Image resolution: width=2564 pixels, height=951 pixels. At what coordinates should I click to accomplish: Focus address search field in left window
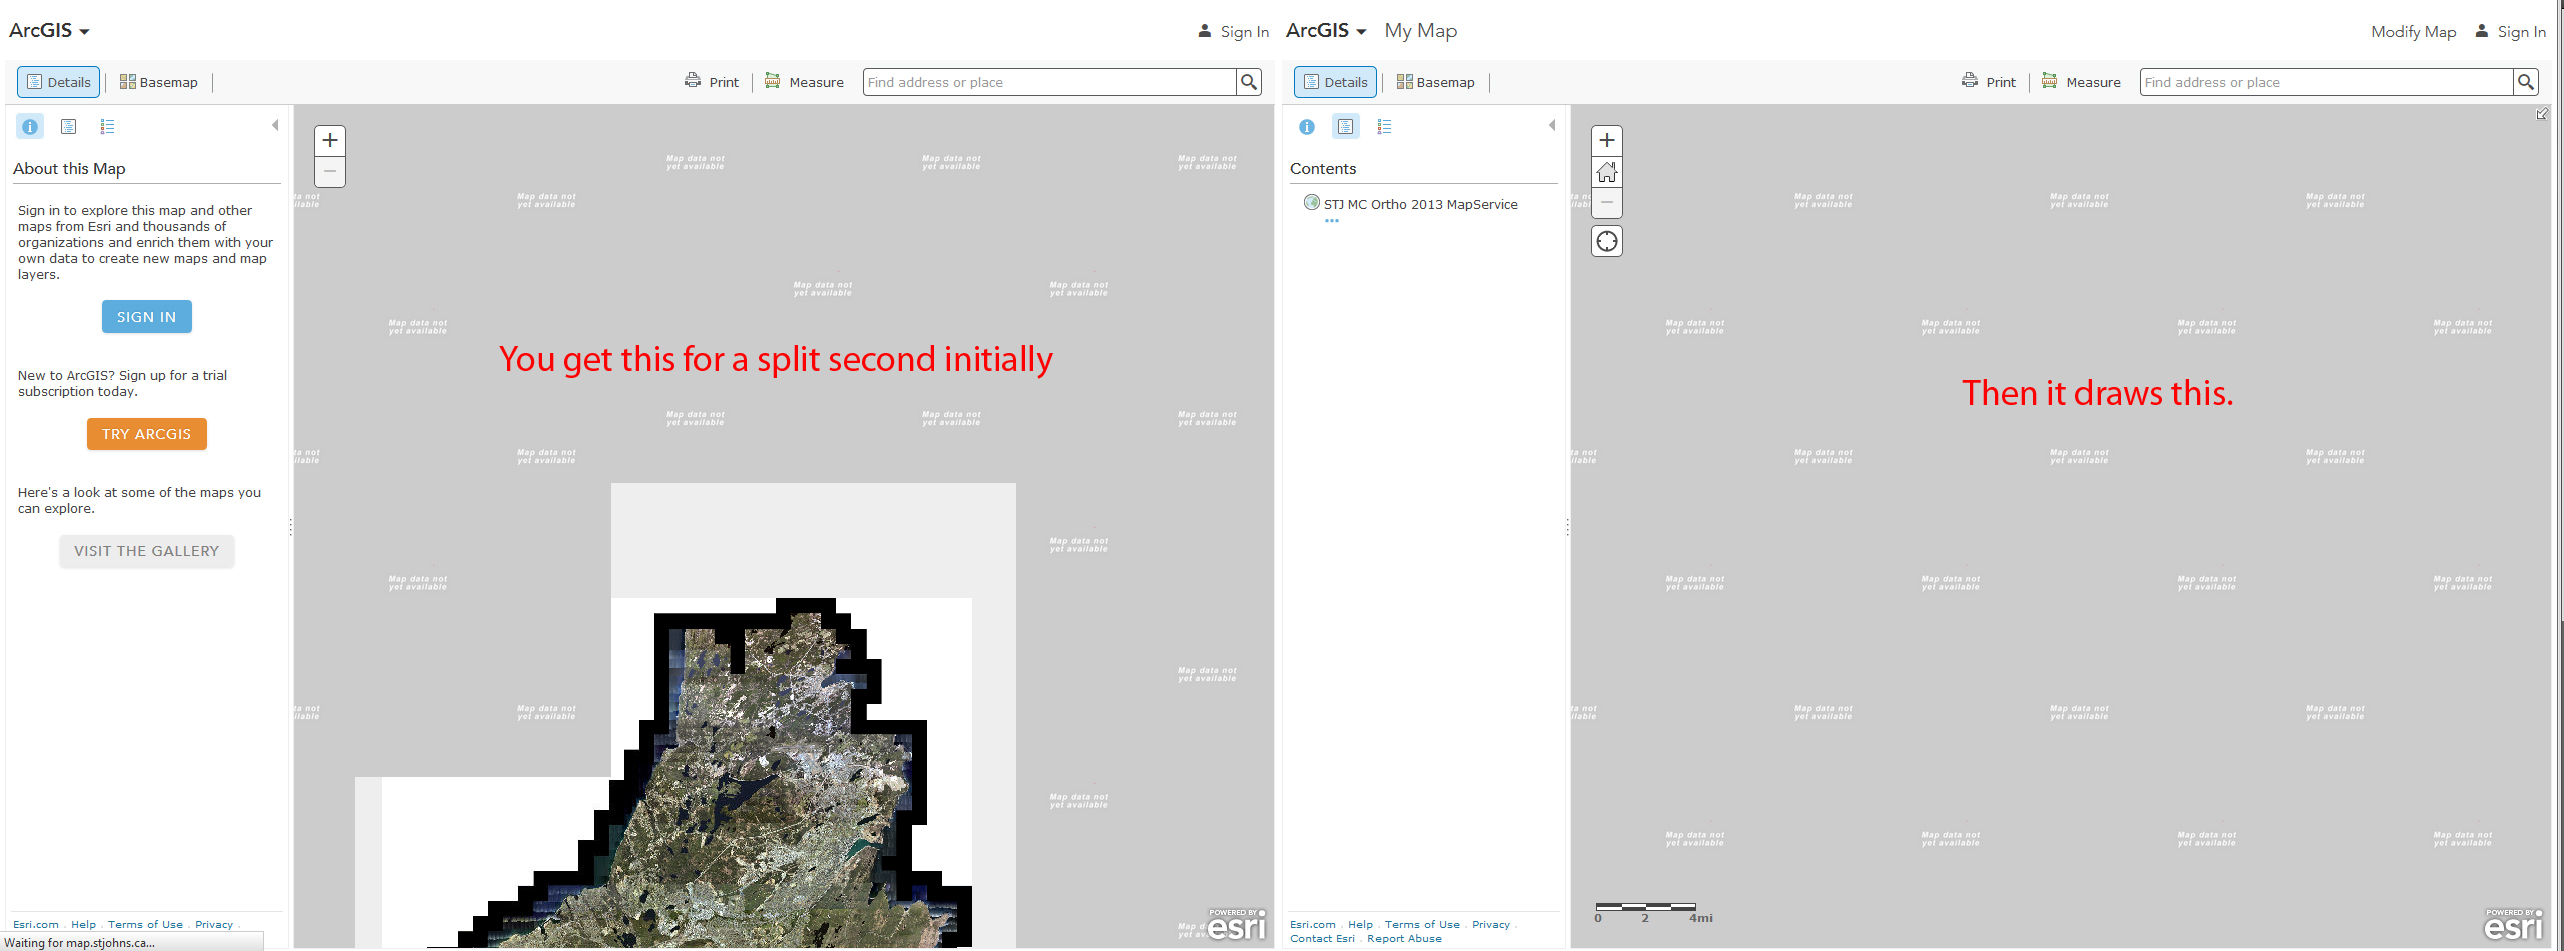(1049, 82)
